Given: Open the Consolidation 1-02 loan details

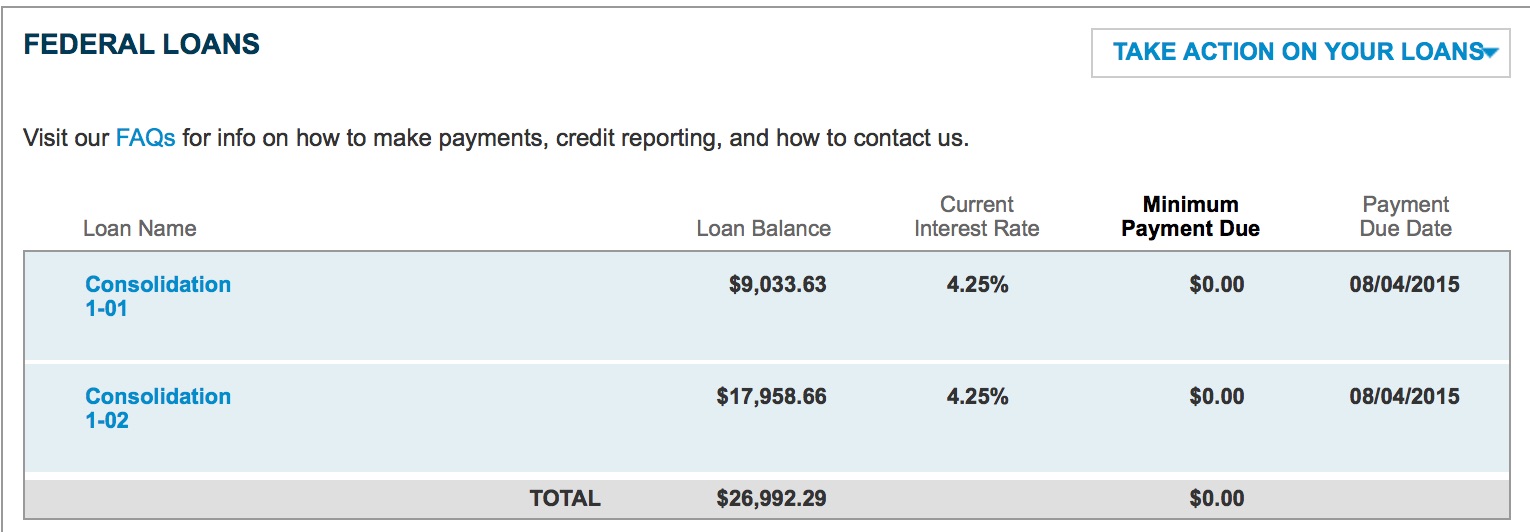Looking at the screenshot, I should [x=157, y=408].
